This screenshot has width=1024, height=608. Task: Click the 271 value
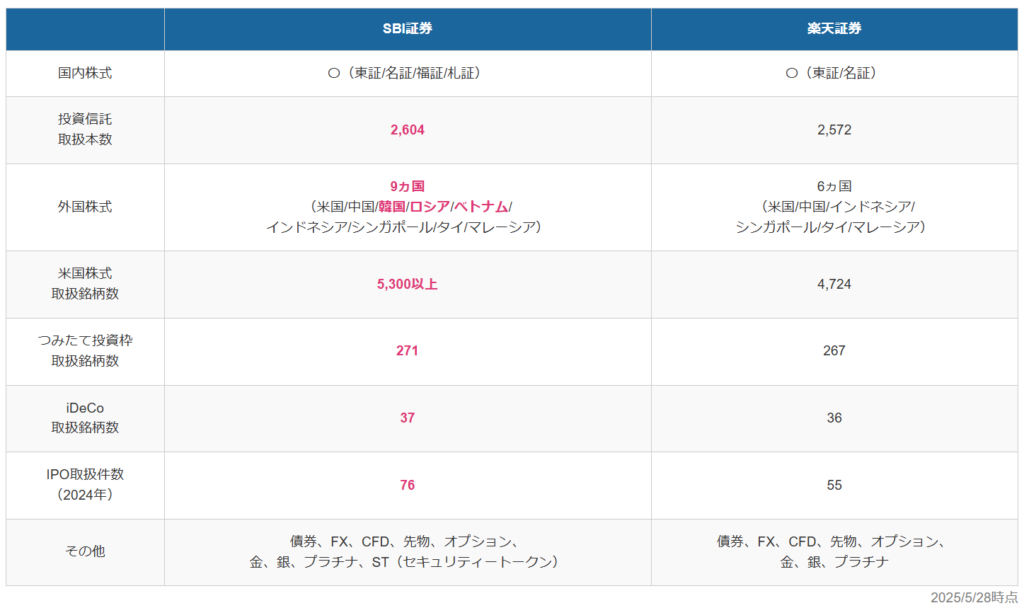[x=408, y=351]
